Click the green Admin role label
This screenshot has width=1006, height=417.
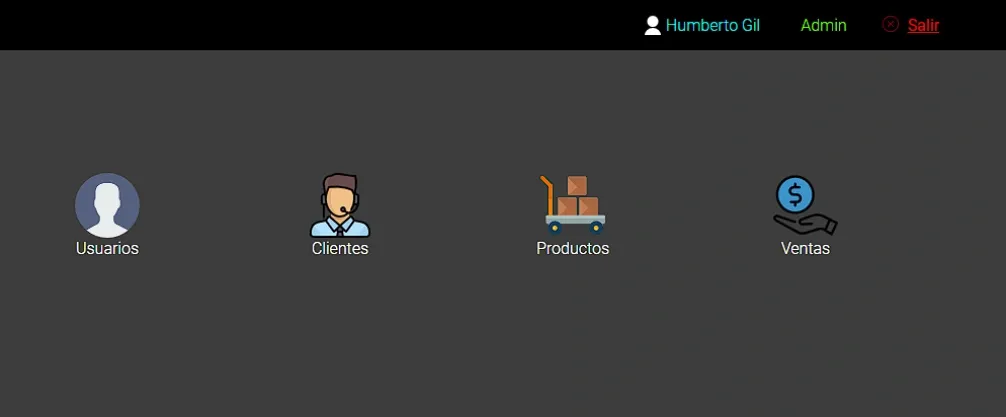coord(824,26)
